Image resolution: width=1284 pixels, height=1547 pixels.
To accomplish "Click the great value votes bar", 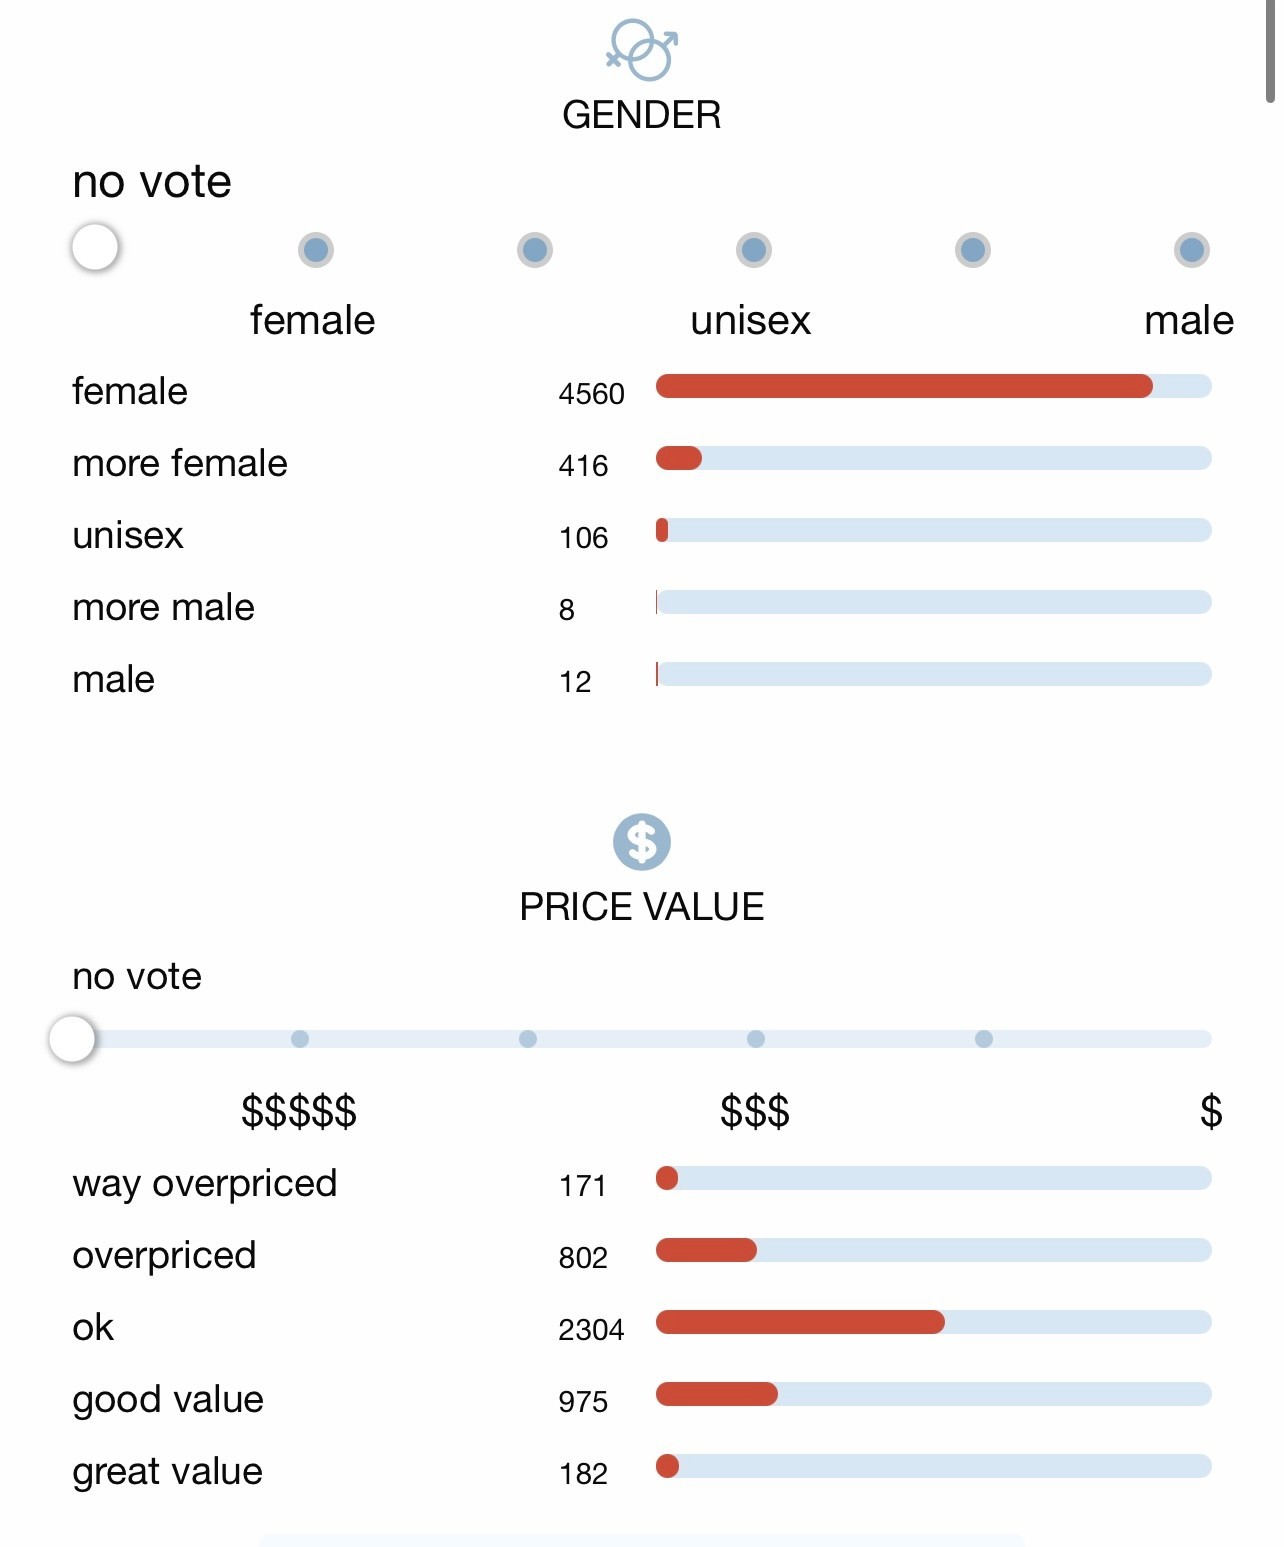I will pos(934,1466).
